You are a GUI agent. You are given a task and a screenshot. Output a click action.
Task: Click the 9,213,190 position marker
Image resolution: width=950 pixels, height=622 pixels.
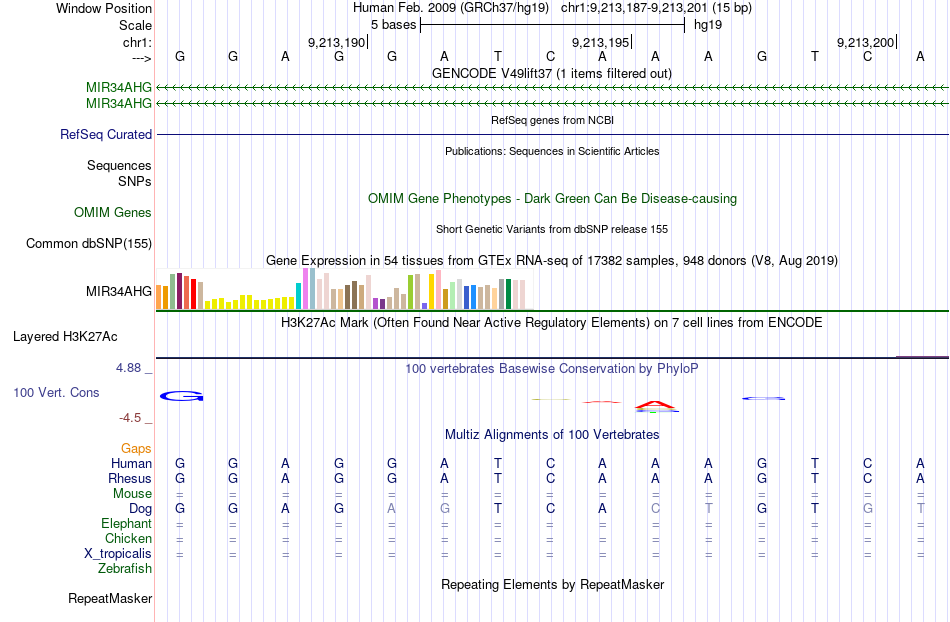(336, 42)
